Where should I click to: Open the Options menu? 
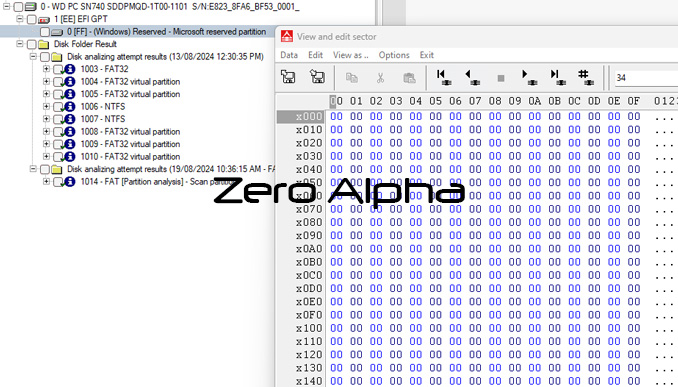394,55
